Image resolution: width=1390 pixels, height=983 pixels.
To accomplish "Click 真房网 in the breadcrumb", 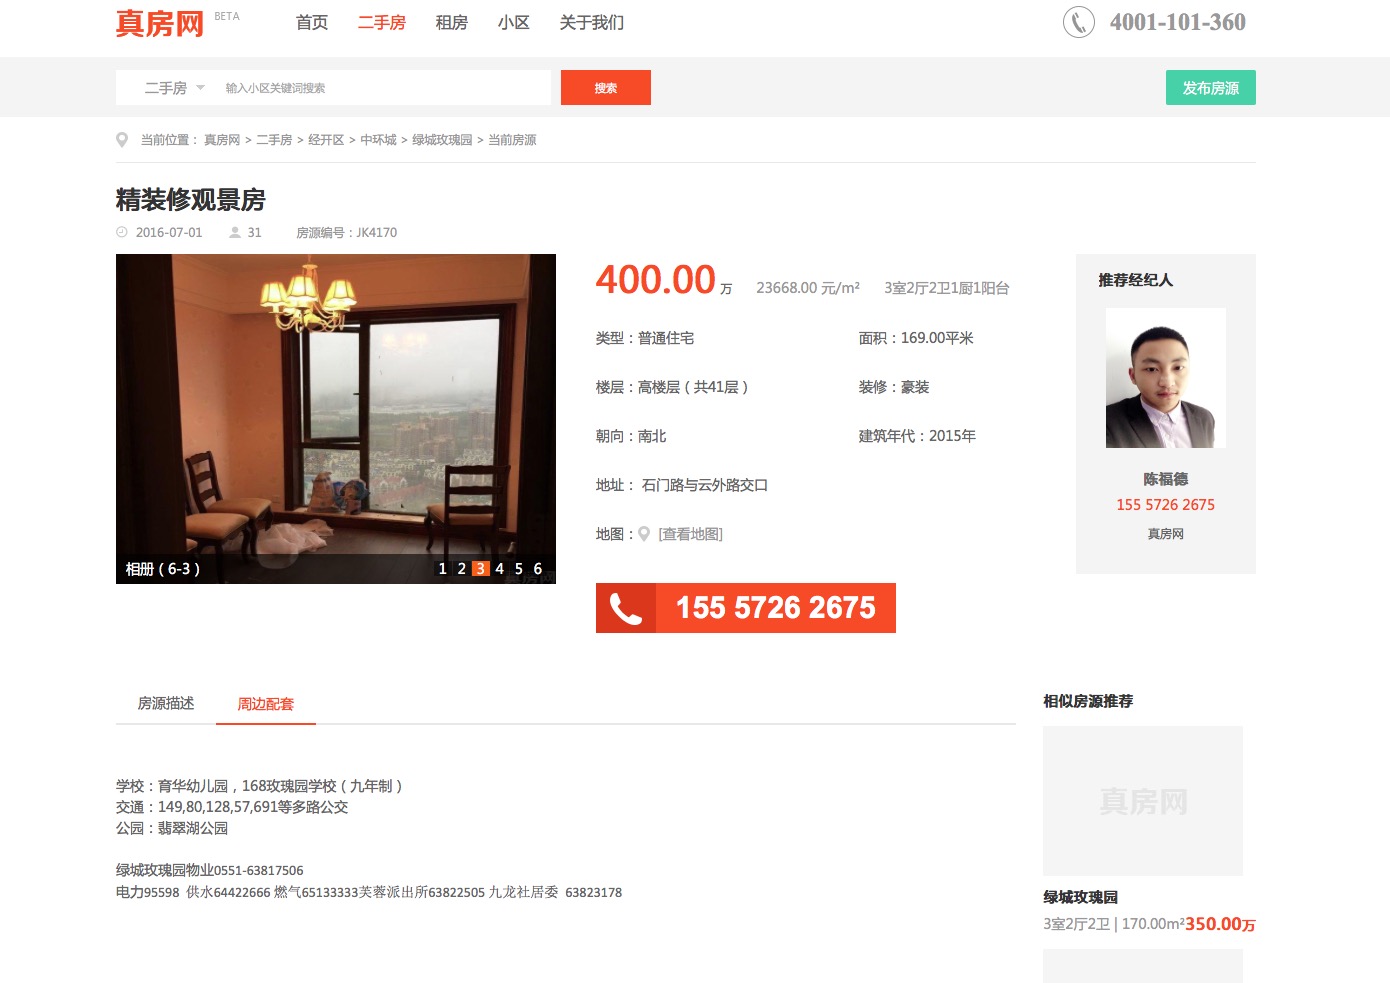I will (222, 140).
